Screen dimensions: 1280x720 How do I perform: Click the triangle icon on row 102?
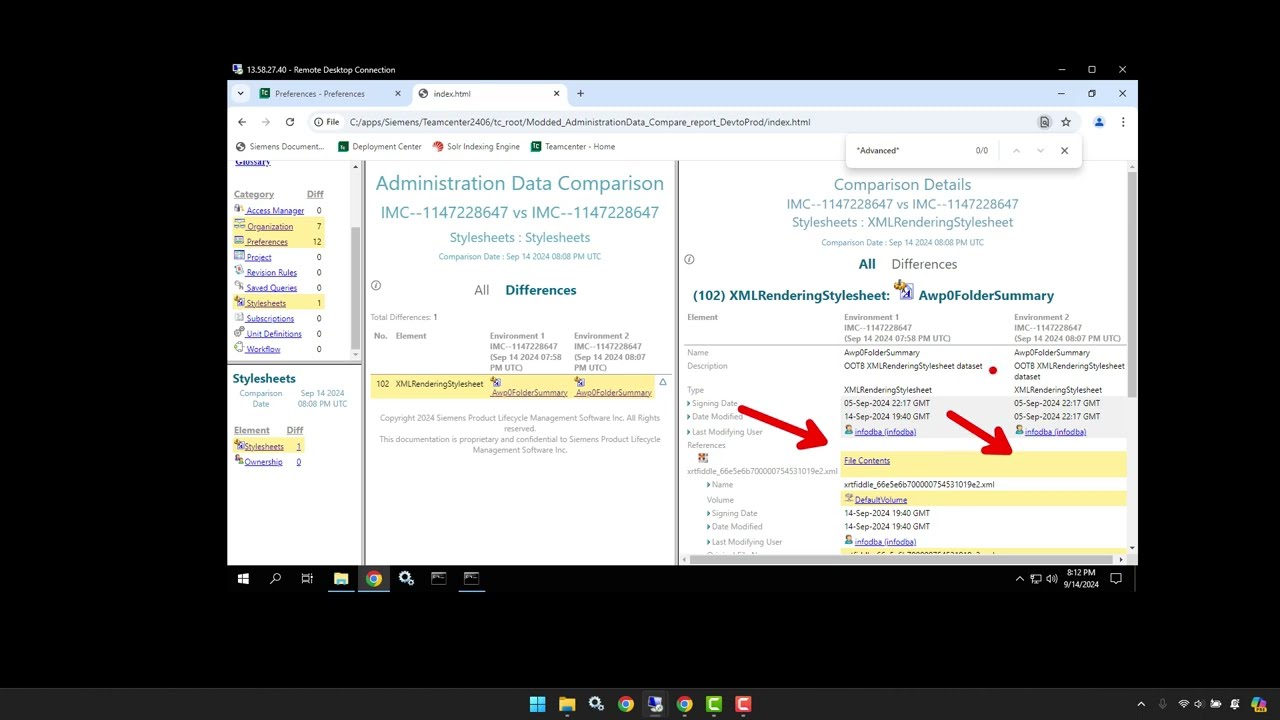(662, 382)
